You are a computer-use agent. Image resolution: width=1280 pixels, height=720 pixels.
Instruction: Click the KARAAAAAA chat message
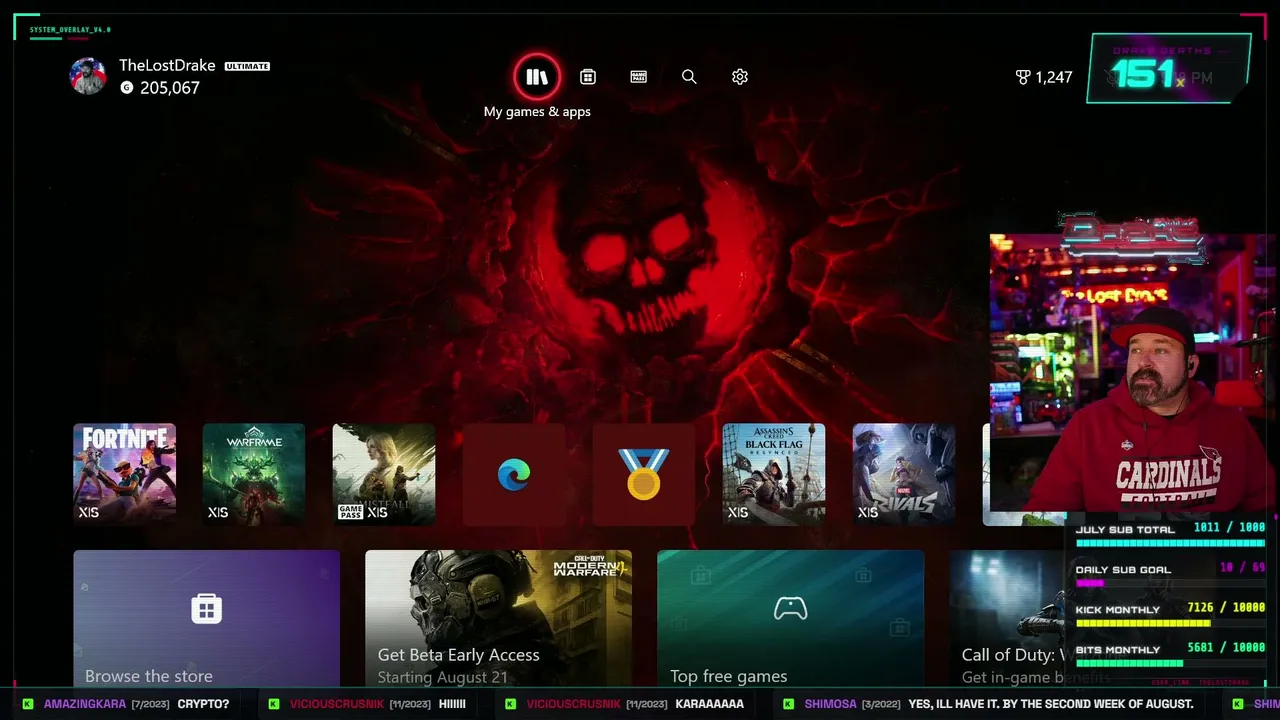click(x=710, y=704)
